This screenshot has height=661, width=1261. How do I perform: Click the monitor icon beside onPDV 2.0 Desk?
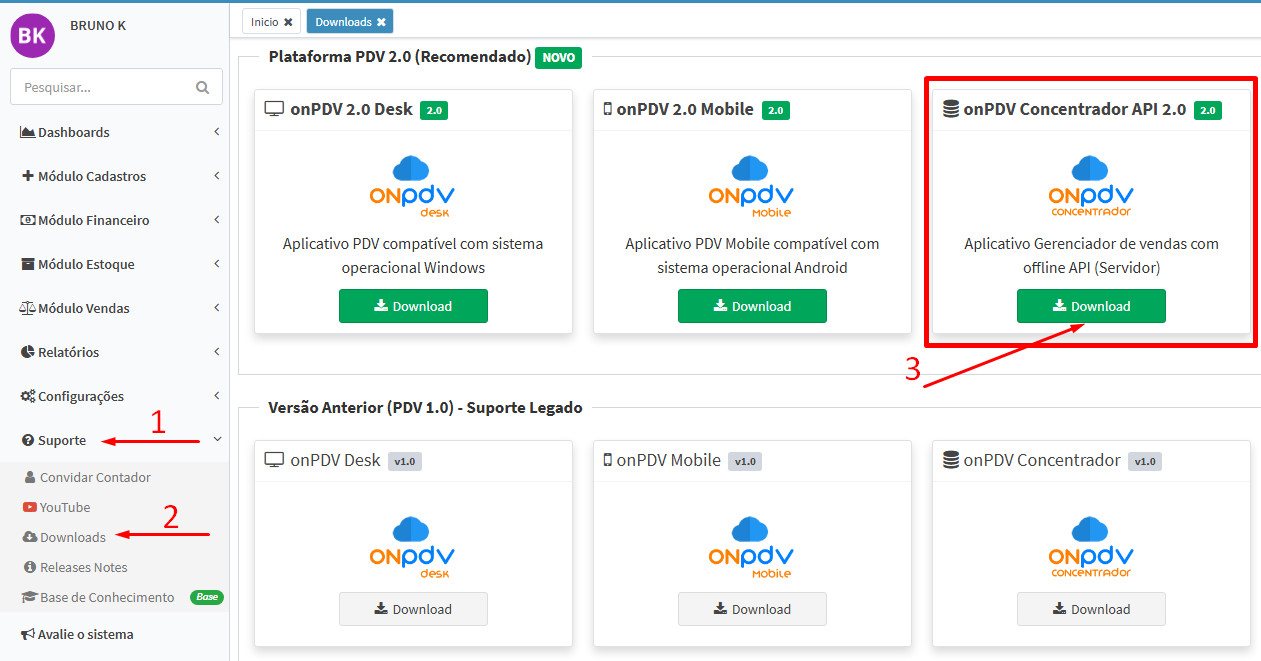click(274, 109)
